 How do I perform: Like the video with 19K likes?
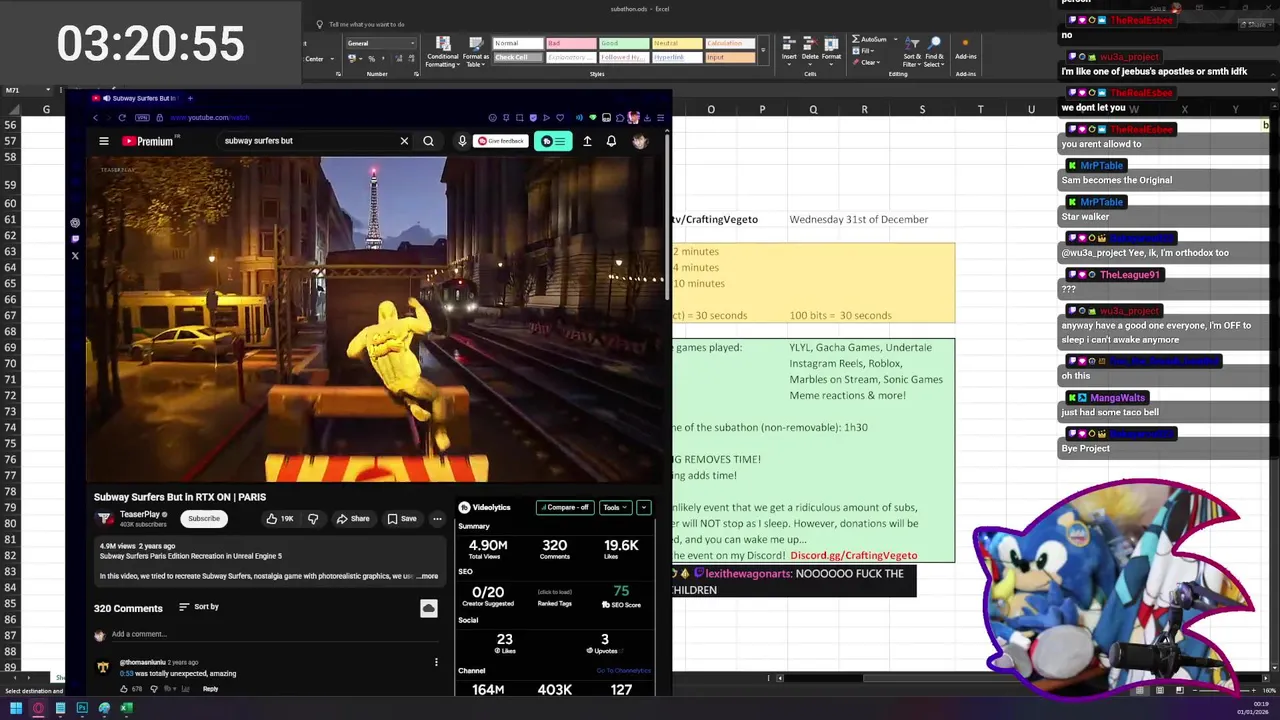279,518
